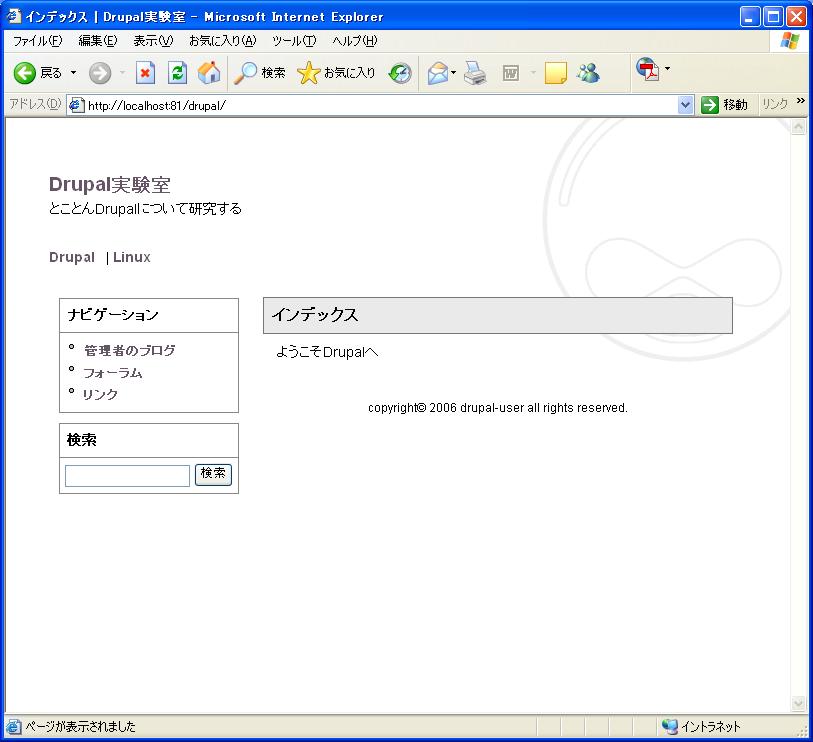The image size is (813, 742).
Task: Open フォーラム navigation link
Action: click(113, 373)
